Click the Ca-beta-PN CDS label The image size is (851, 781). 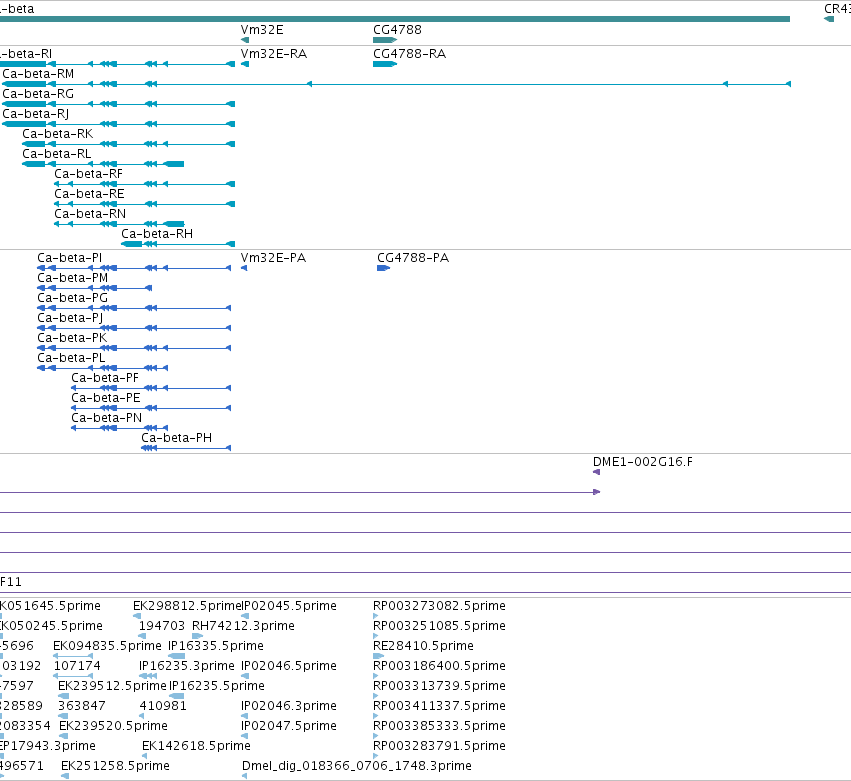click(x=107, y=418)
